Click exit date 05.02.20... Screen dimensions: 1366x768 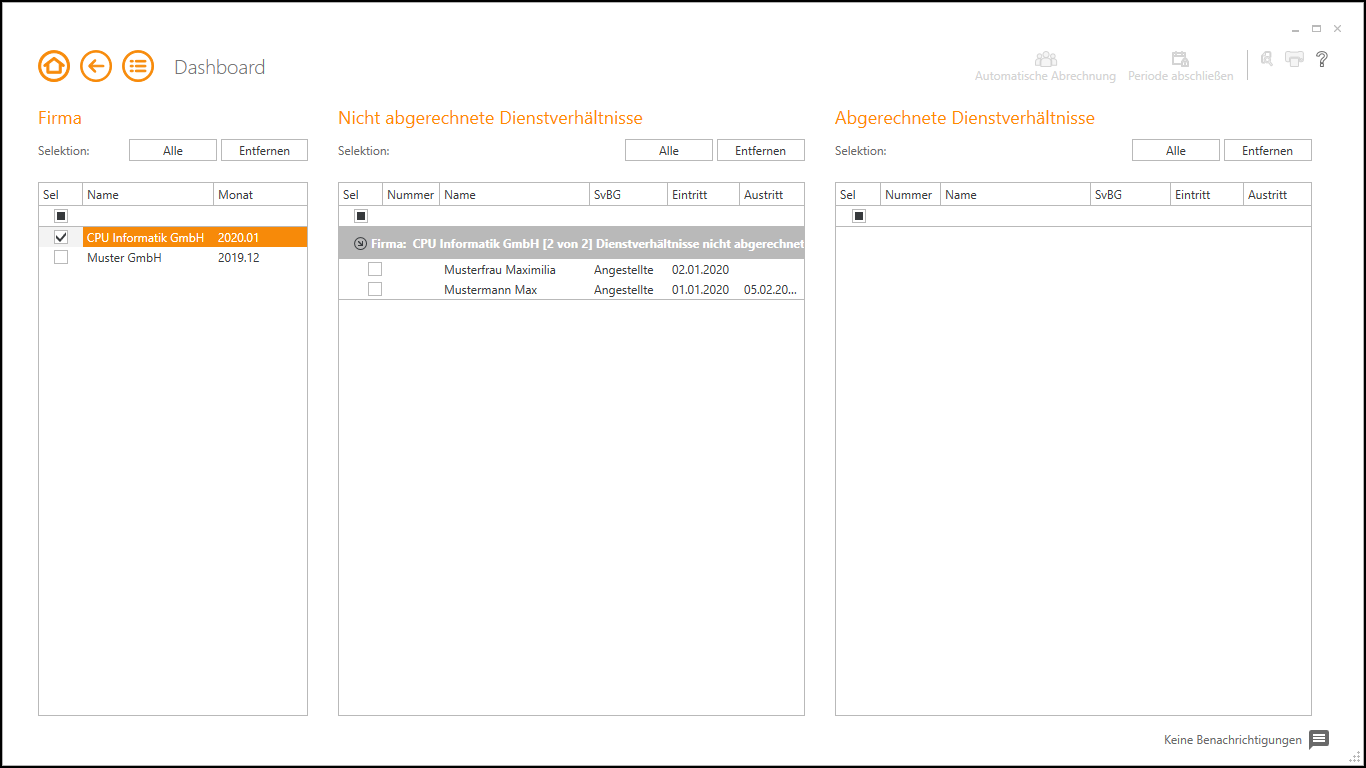click(771, 290)
